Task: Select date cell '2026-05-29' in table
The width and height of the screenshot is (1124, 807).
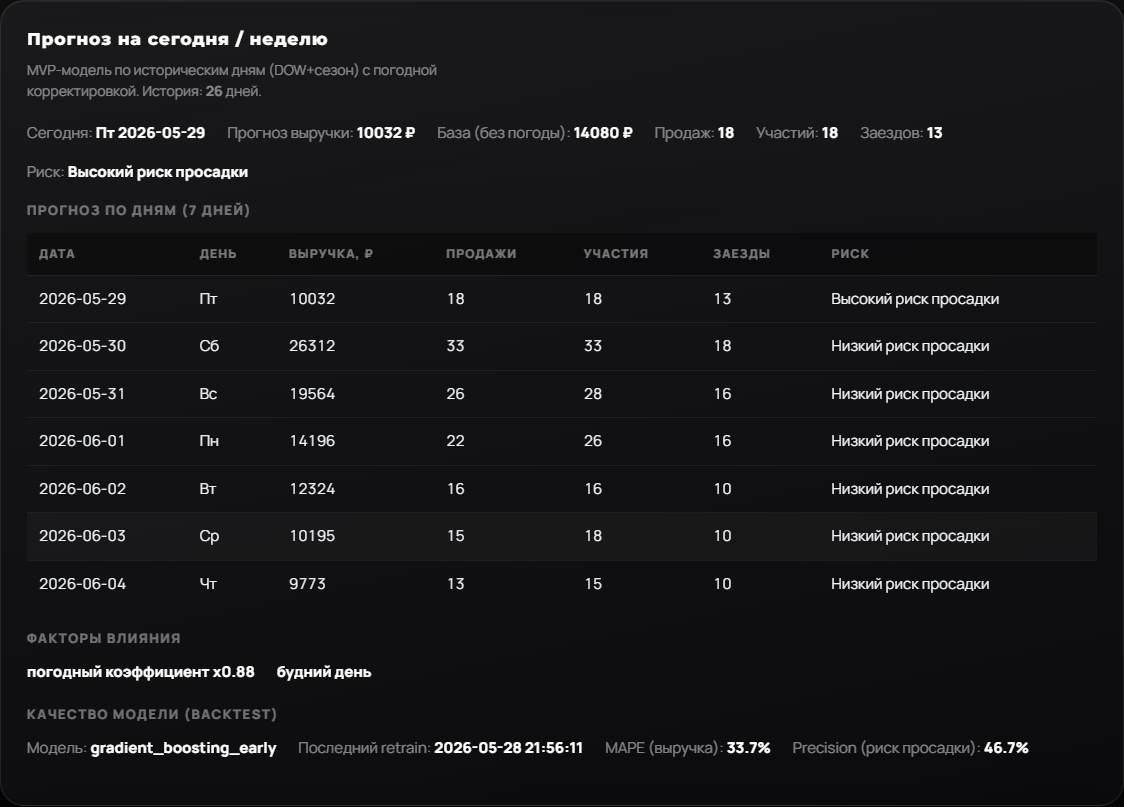Action: [82, 299]
